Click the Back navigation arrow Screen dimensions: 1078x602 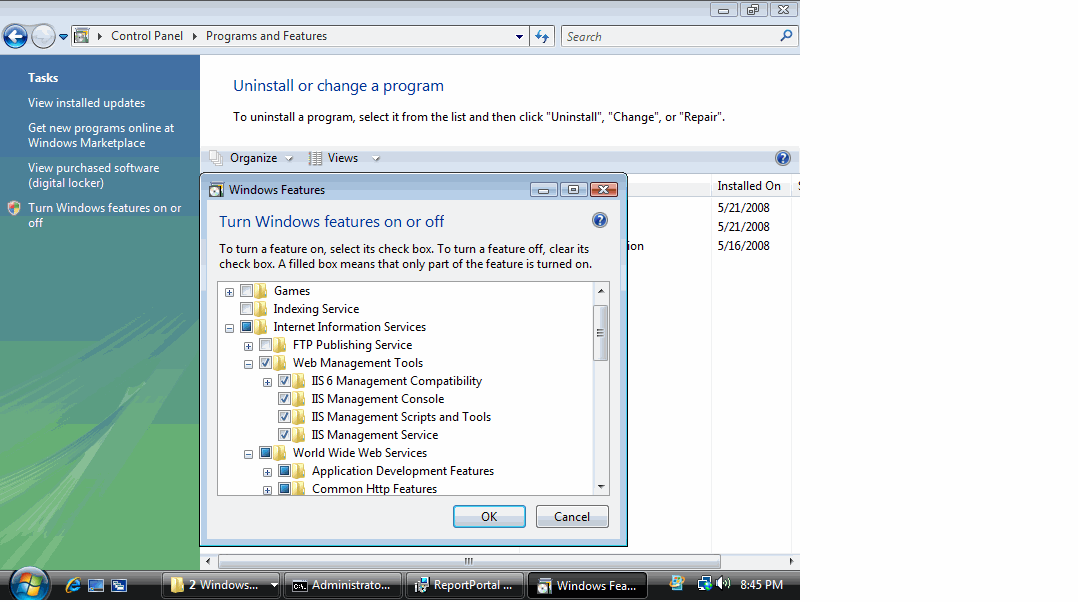pos(16,36)
